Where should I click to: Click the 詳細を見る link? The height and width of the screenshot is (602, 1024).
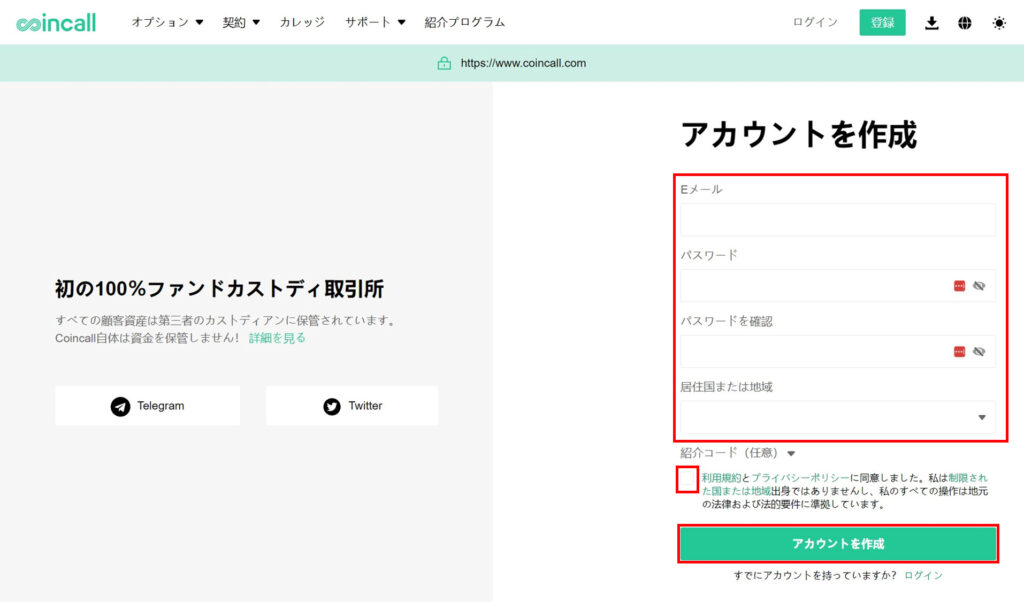[277, 338]
